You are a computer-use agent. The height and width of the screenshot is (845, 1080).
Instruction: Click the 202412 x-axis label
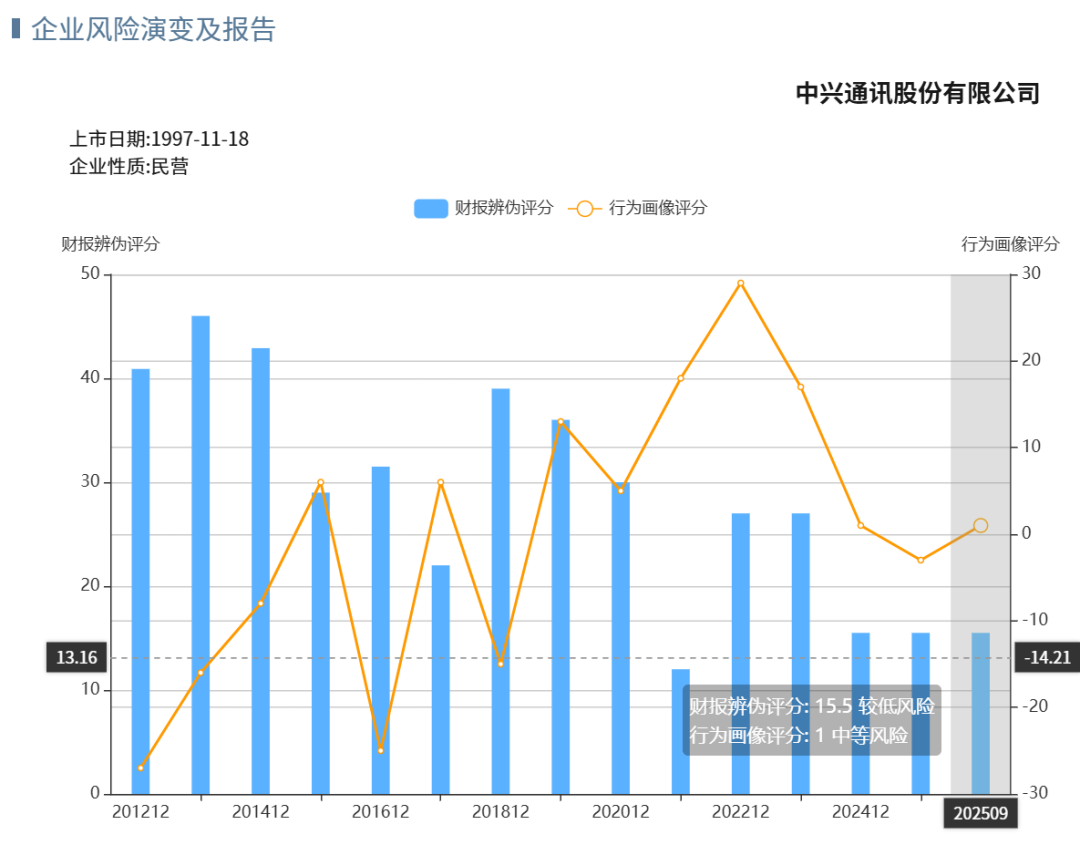click(860, 812)
